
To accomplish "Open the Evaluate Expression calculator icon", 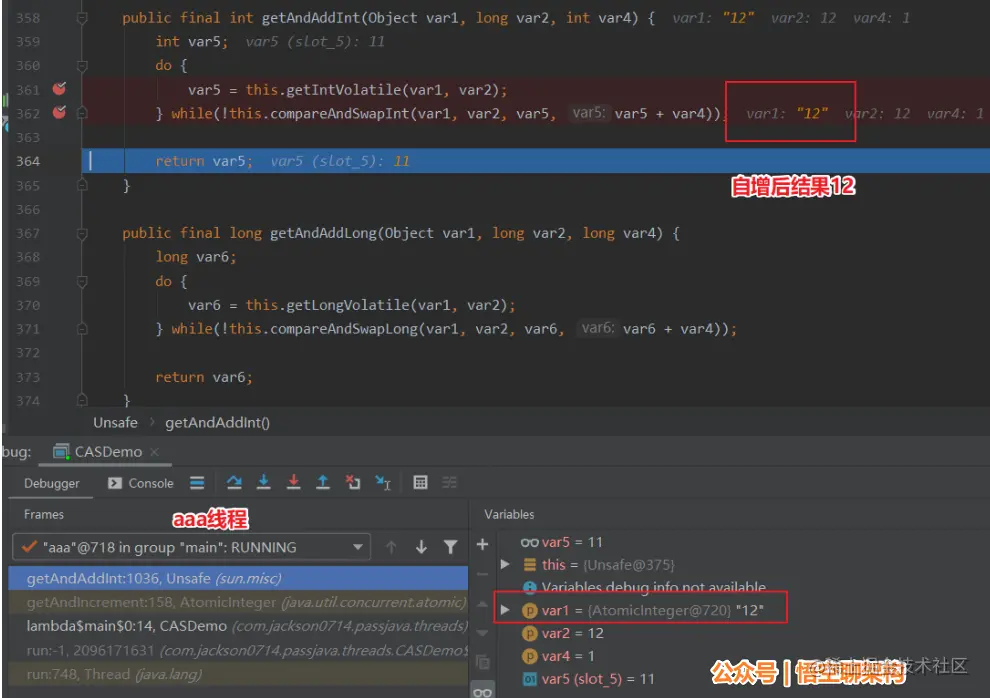I will (x=420, y=483).
